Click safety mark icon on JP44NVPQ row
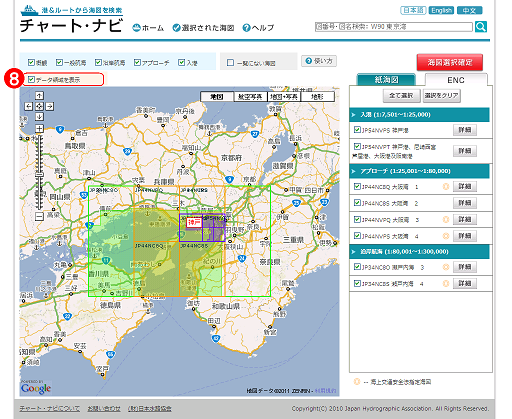This screenshot has height=419, width=512. (446, 220)
